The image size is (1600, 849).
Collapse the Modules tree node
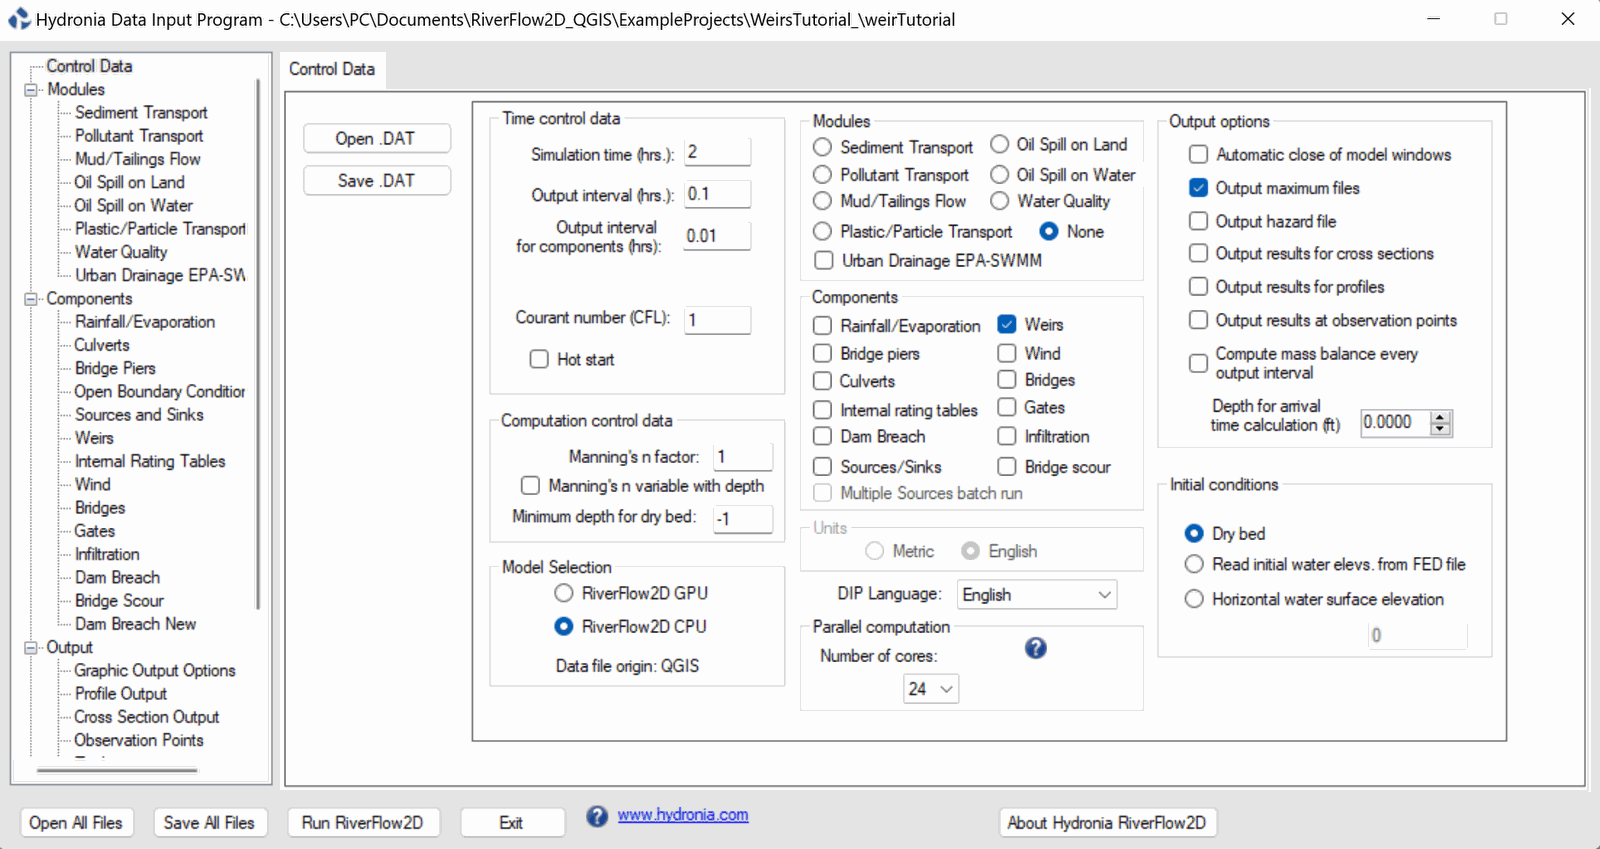pyautogui.click(x=30, y=90)
